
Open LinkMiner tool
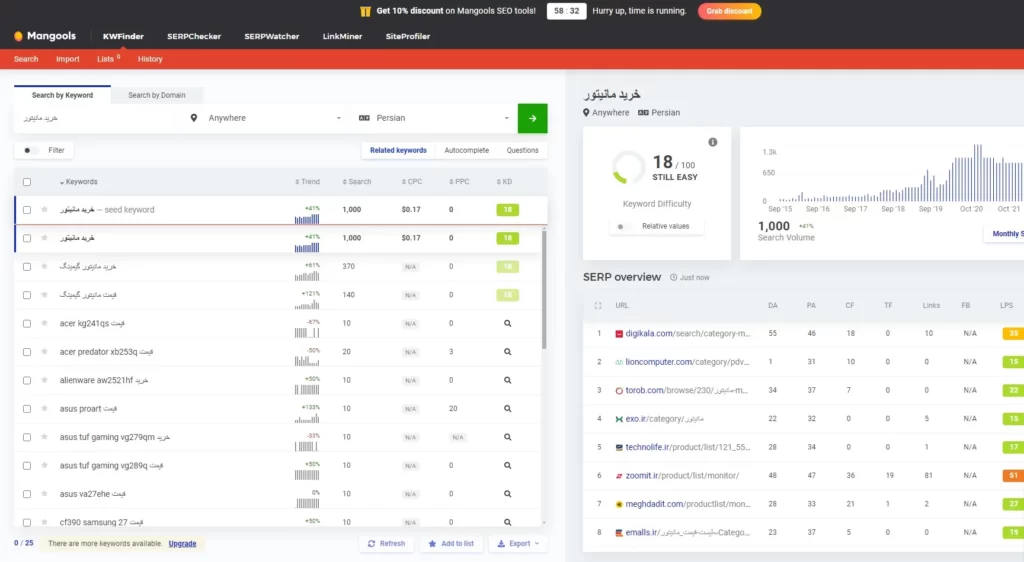point(342,37)
